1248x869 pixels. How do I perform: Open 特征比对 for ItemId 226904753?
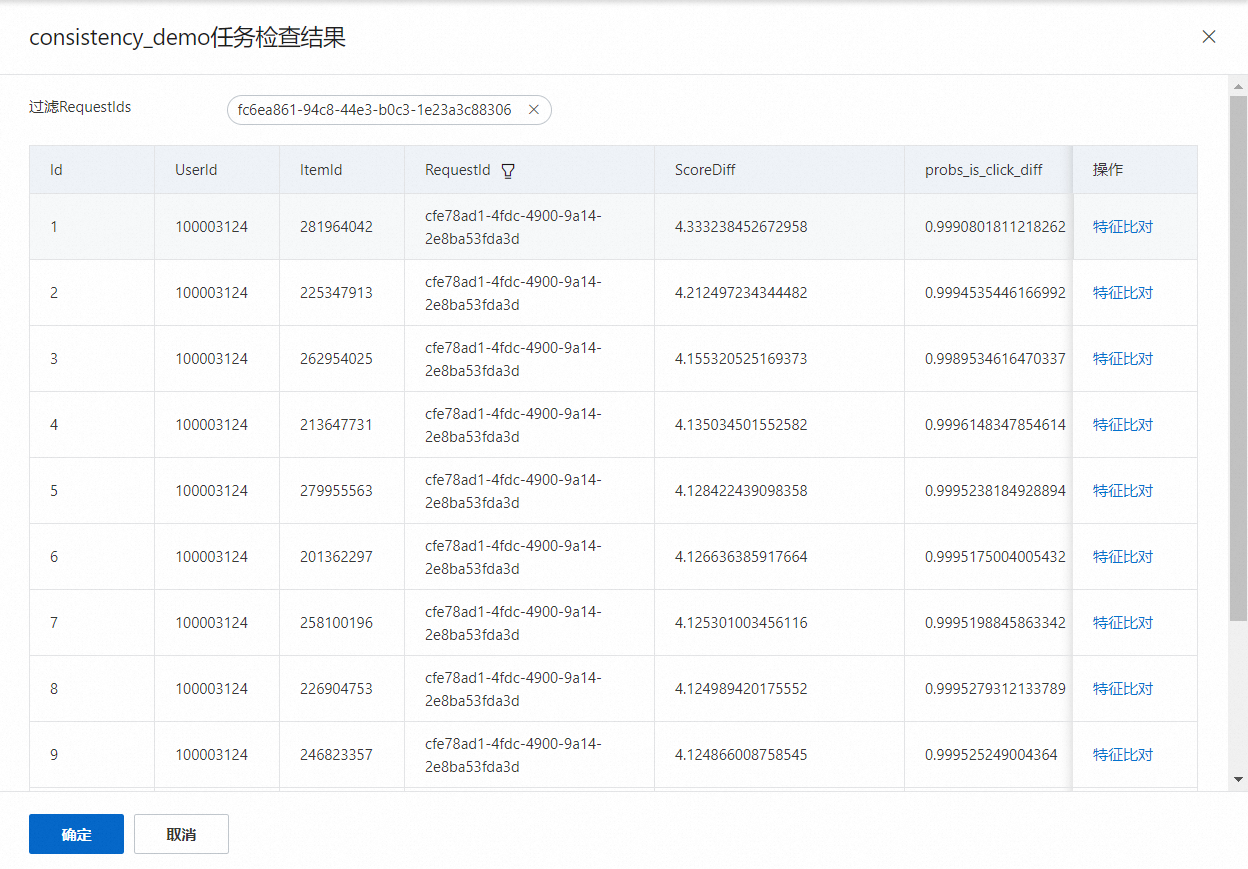[1123, 689]
